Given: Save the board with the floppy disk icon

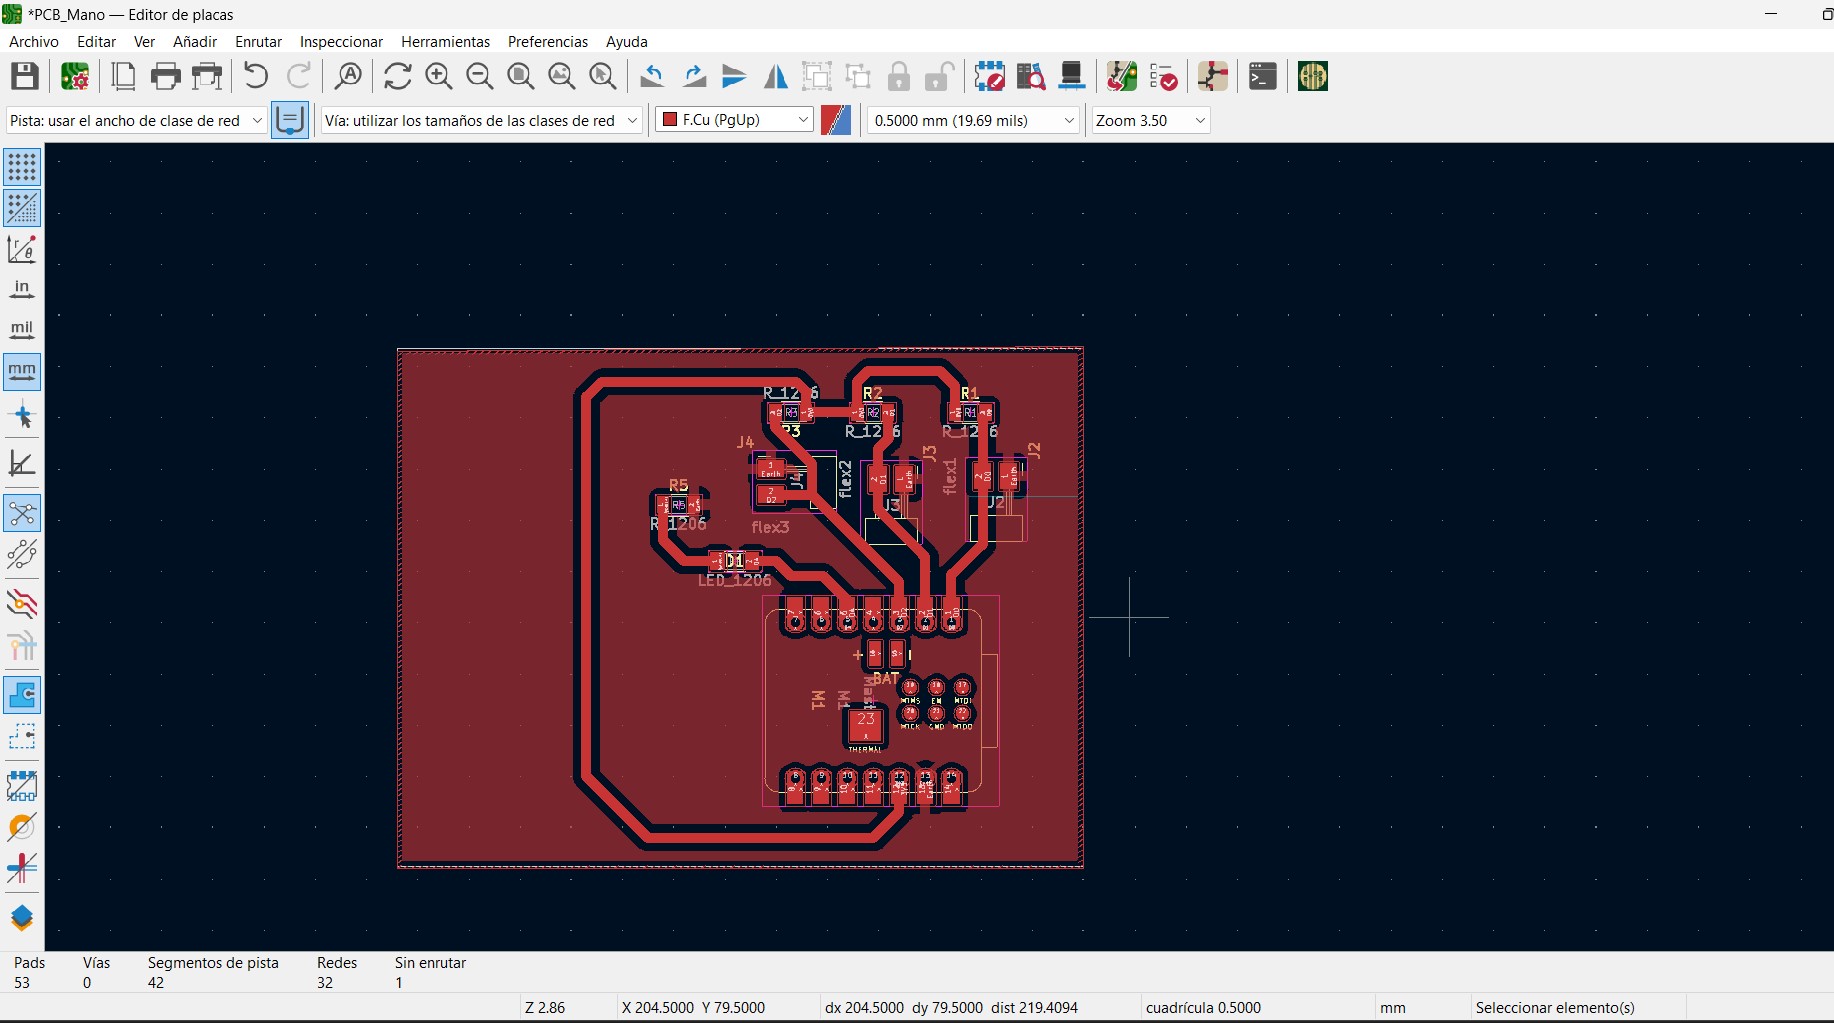Looking at the screenshot, I should [x=25, y=76].
